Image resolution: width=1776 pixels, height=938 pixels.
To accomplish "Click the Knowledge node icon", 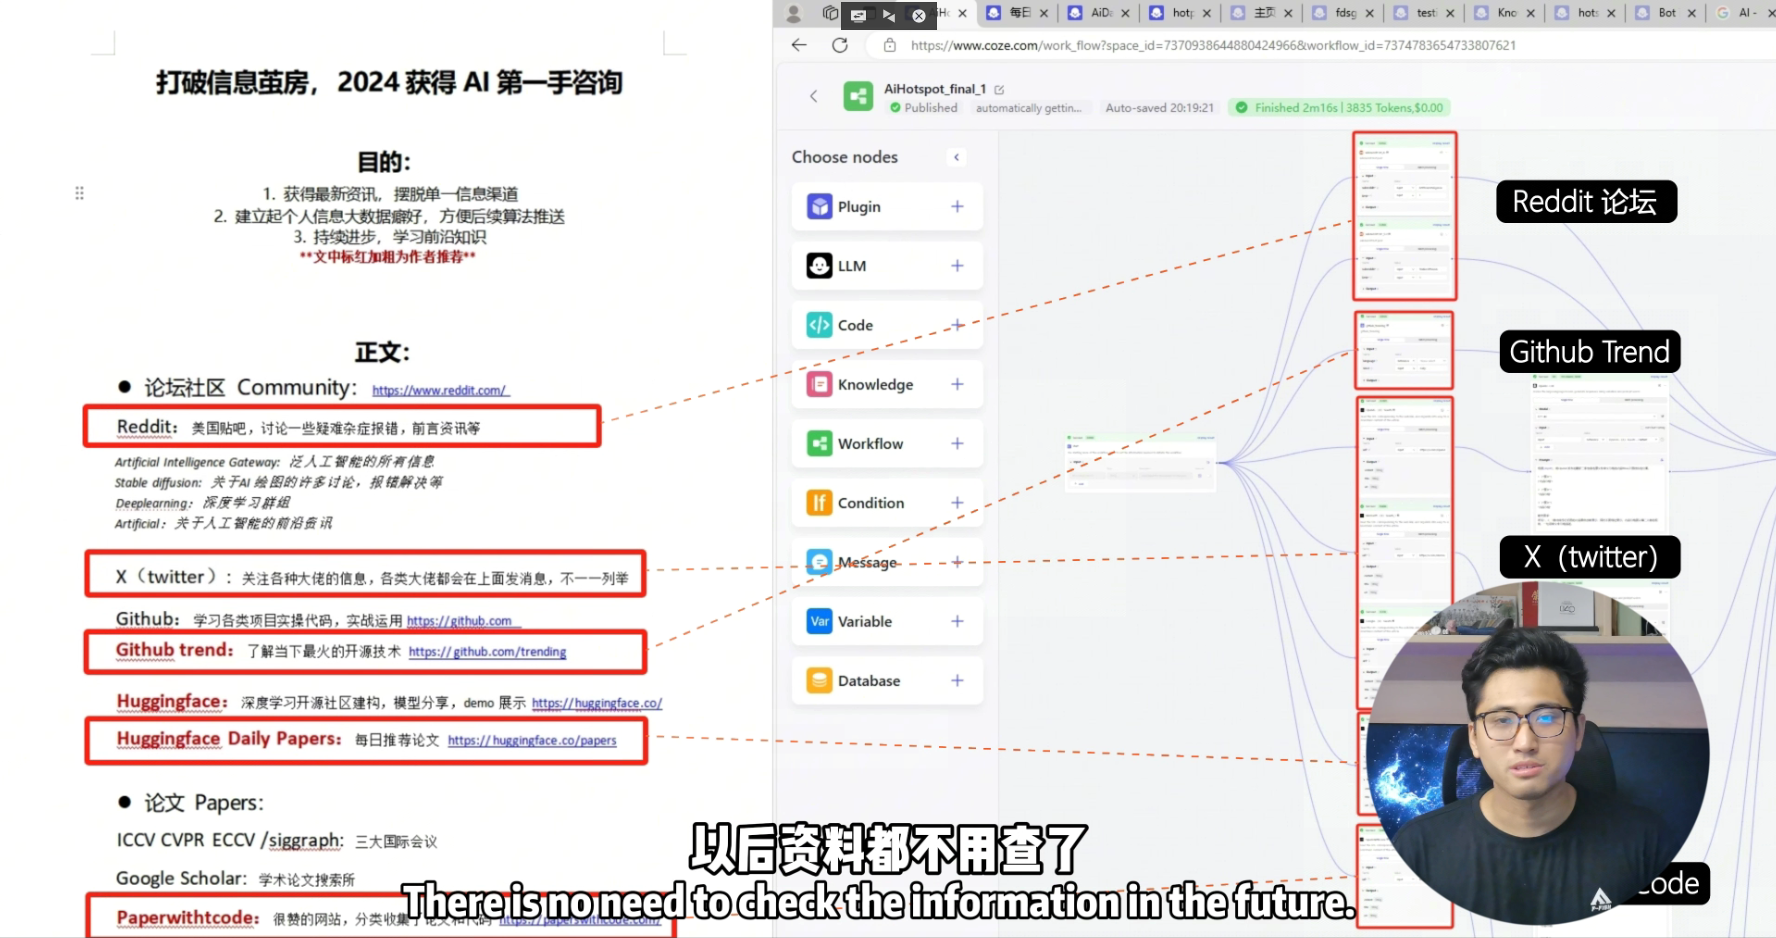I will point(819,384).
